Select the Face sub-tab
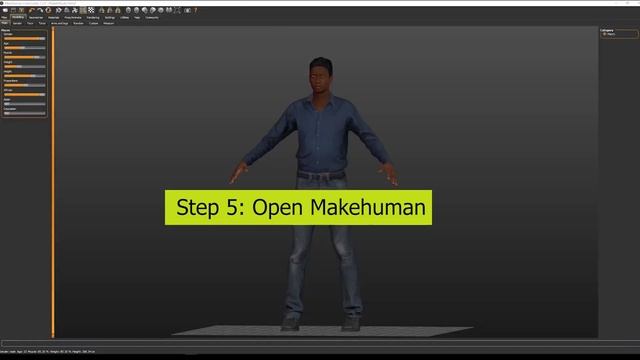The width and height of the screenshot is (640, 360). click(x=30, y=23)
